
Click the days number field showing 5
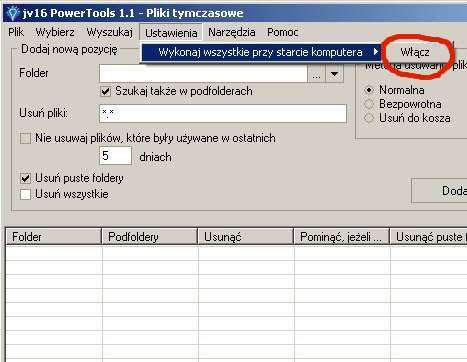[115, 156]
